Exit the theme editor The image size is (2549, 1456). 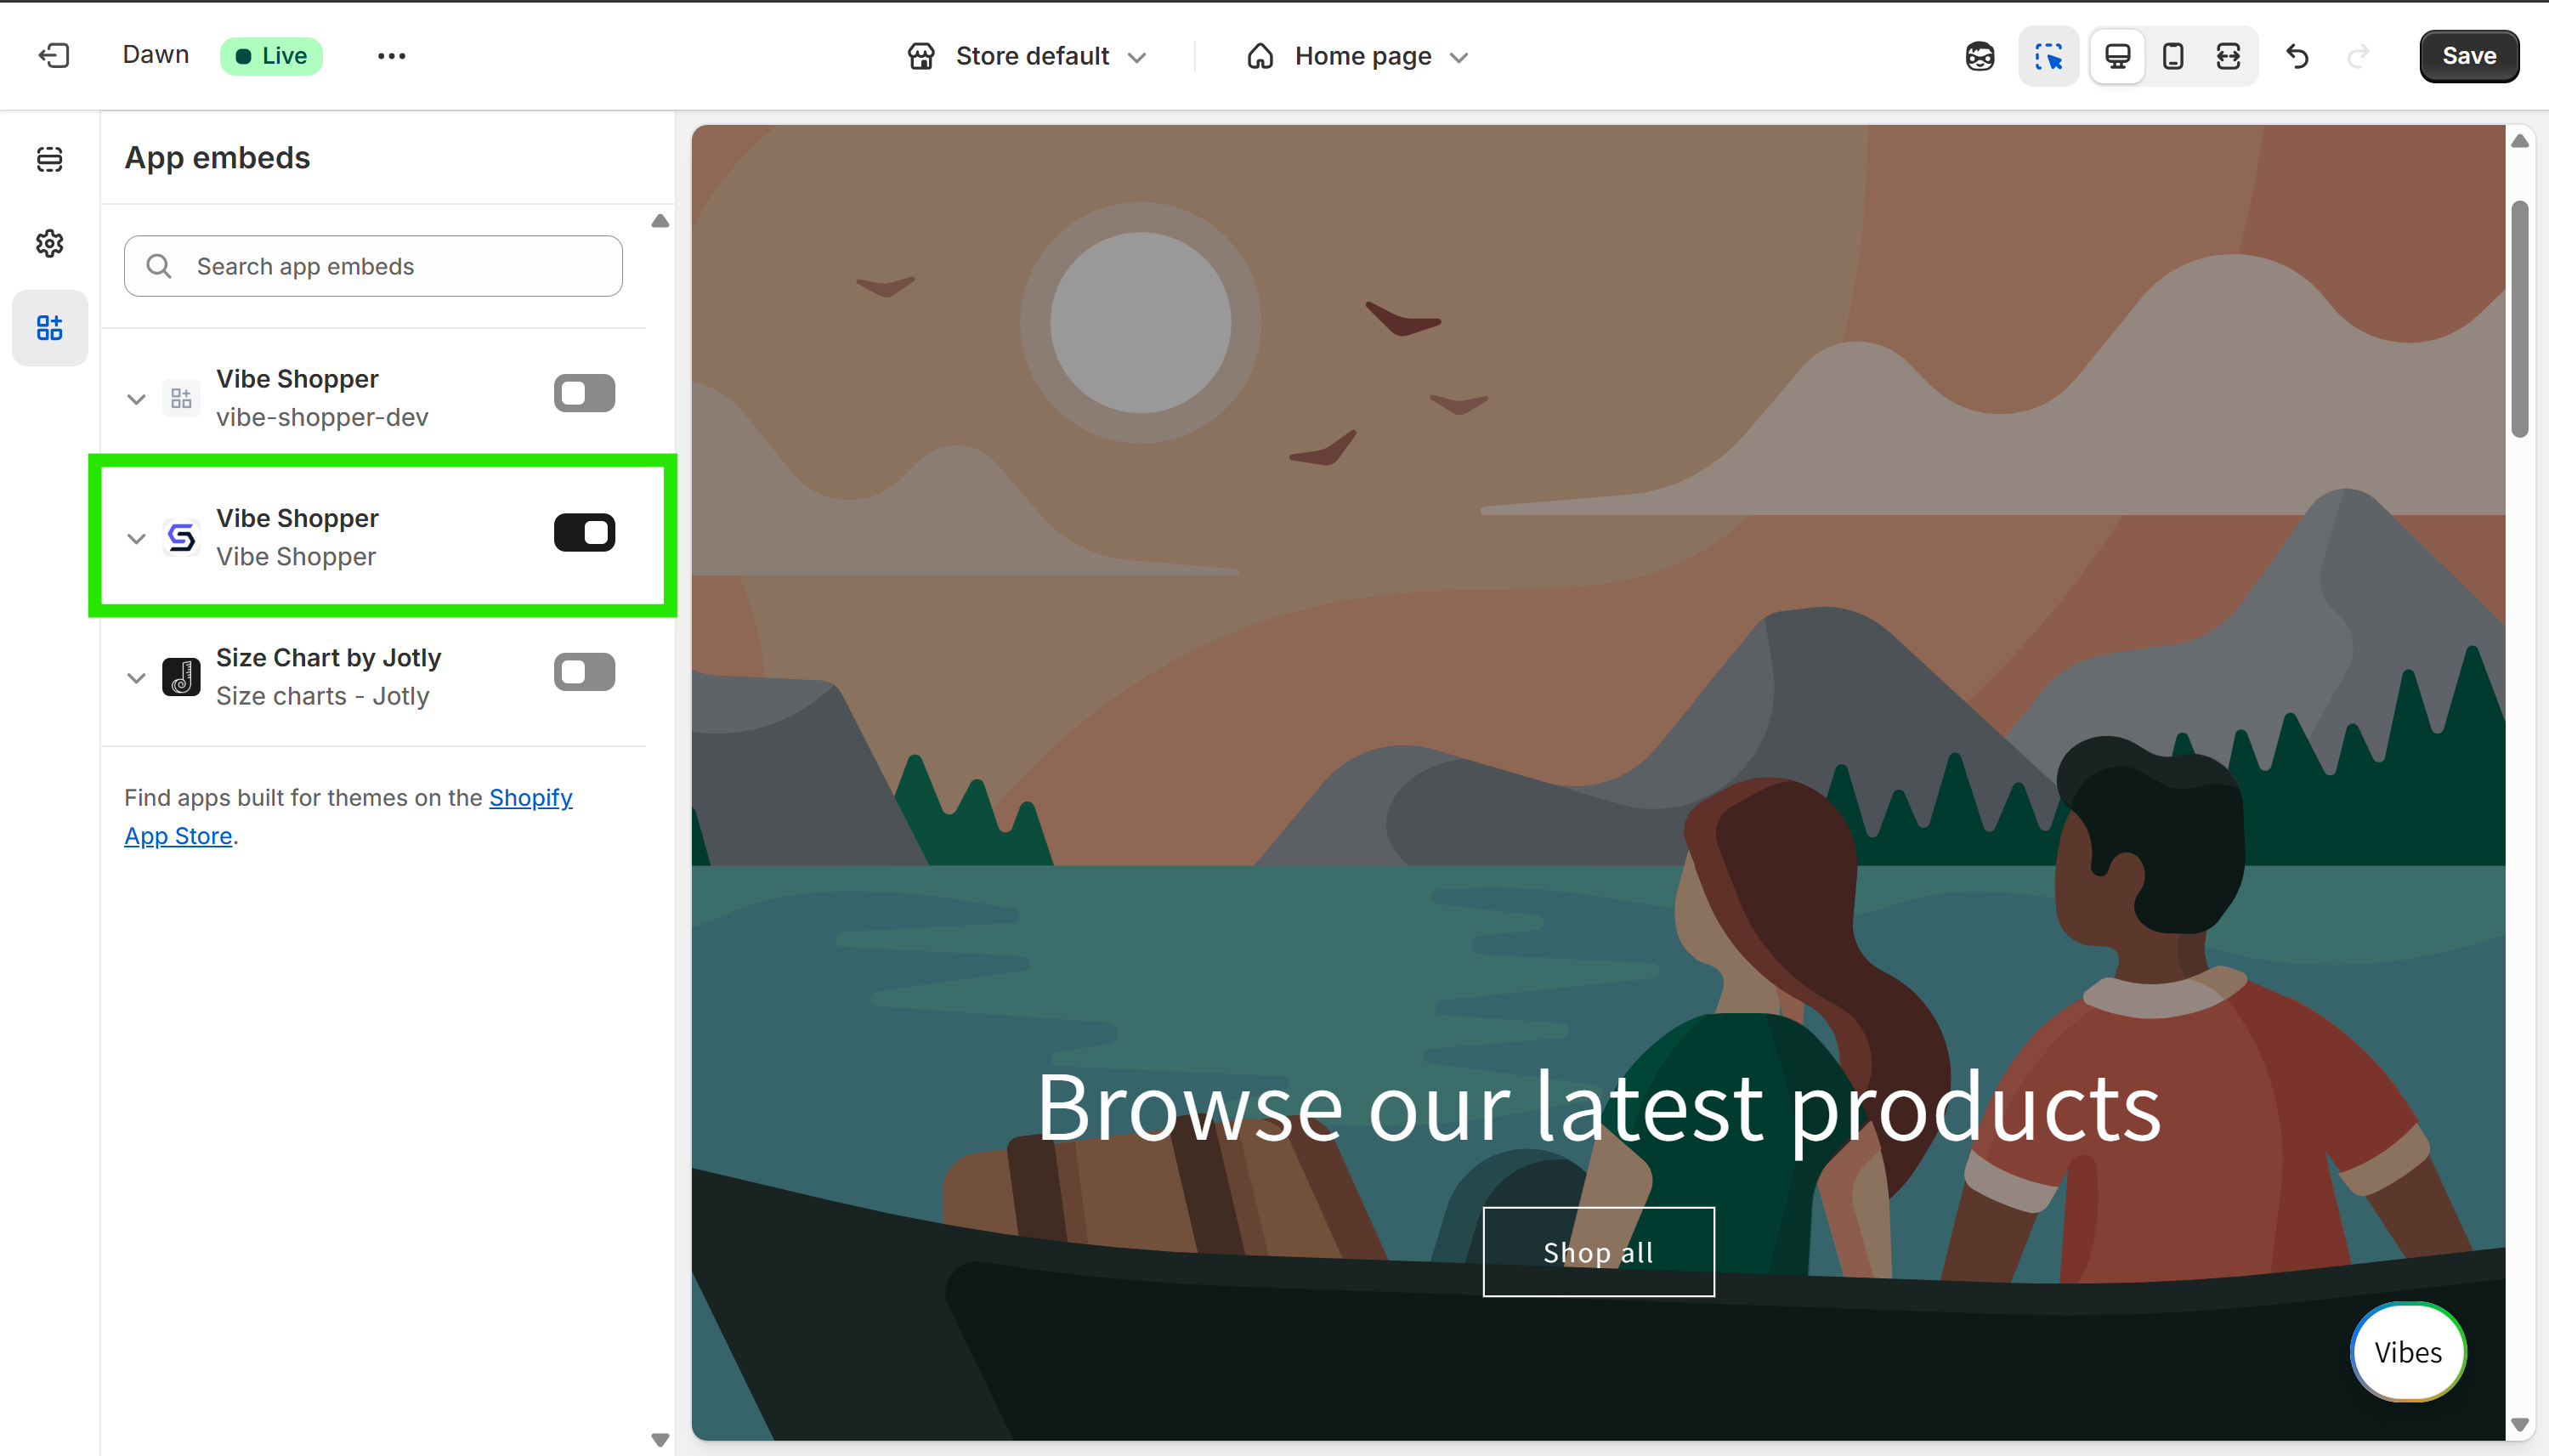tap(53, 55)
